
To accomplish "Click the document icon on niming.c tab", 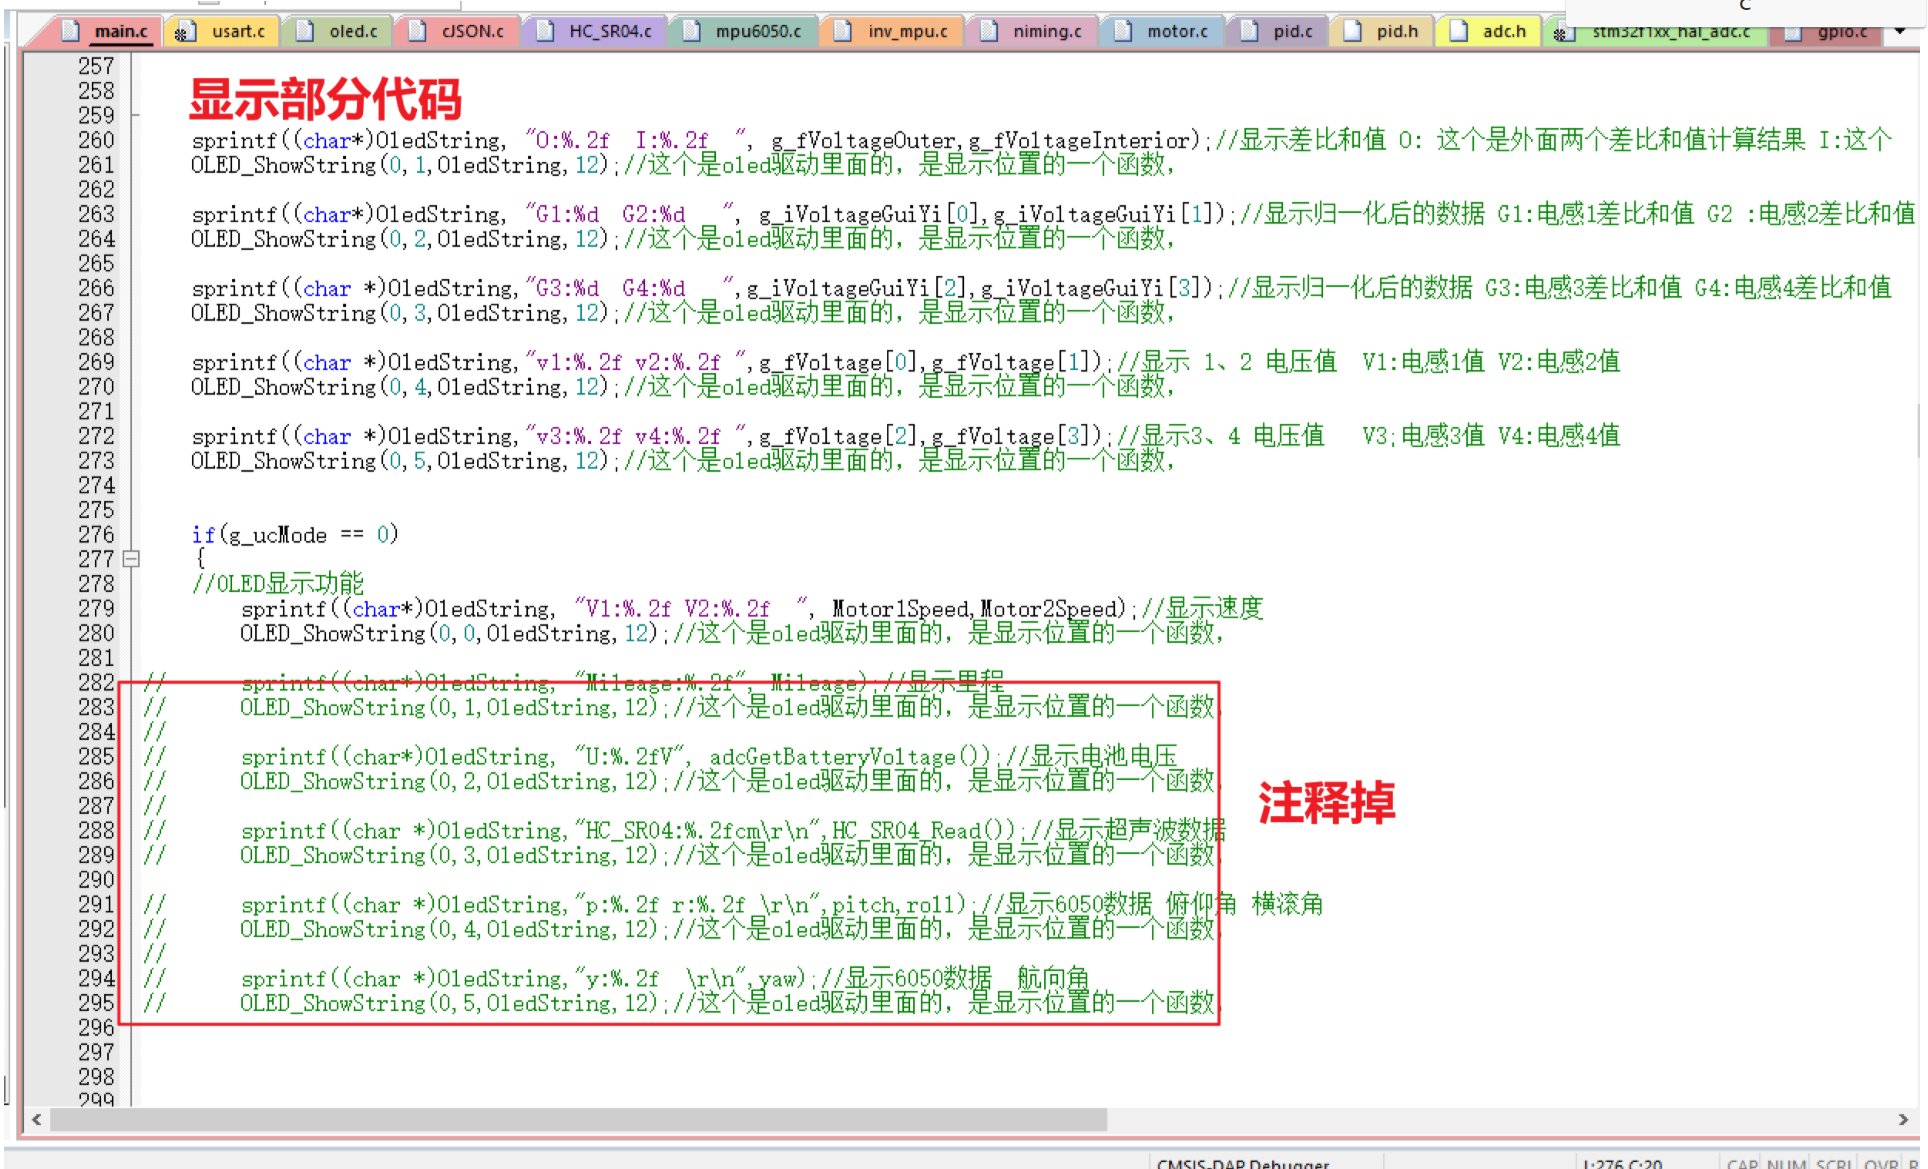I will click(x=988, y=31).
